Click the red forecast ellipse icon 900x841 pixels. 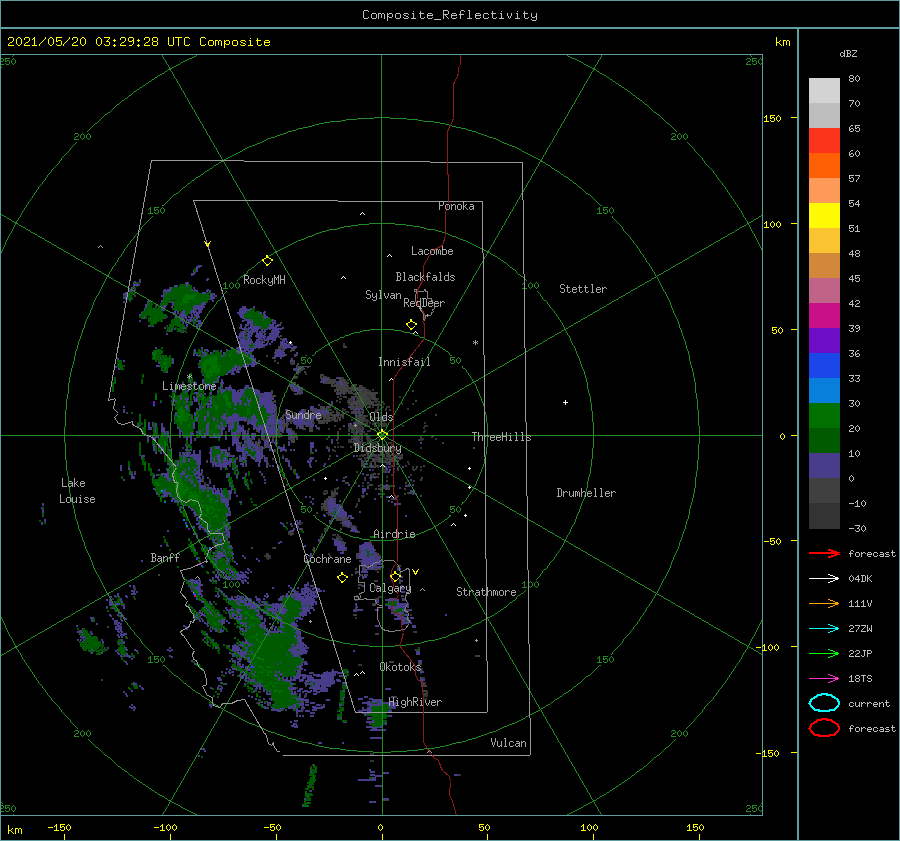pos(824,728)
